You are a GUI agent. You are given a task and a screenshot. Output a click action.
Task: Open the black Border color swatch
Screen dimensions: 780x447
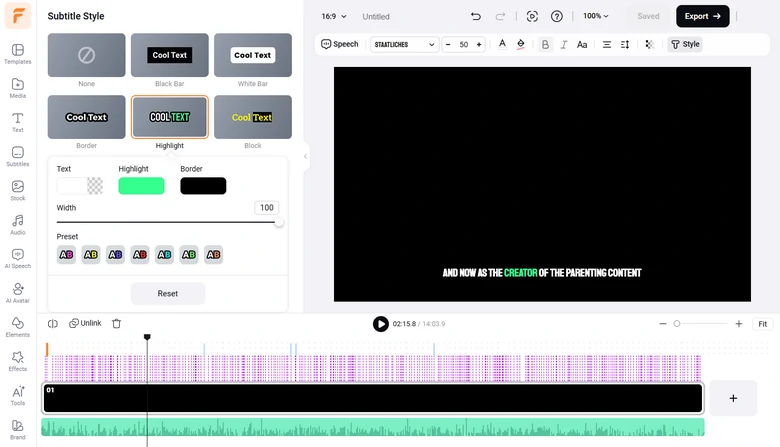click(203, 186)
